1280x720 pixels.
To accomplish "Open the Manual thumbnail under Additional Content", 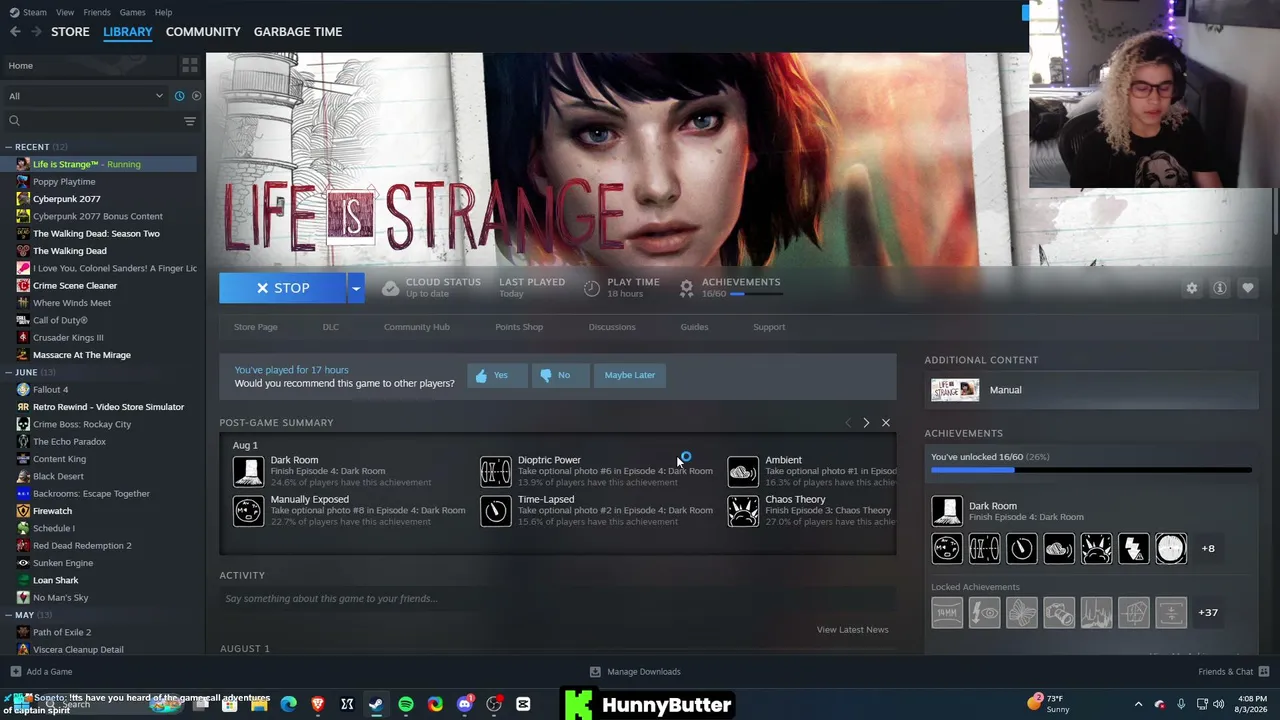I will coord(955,390).
